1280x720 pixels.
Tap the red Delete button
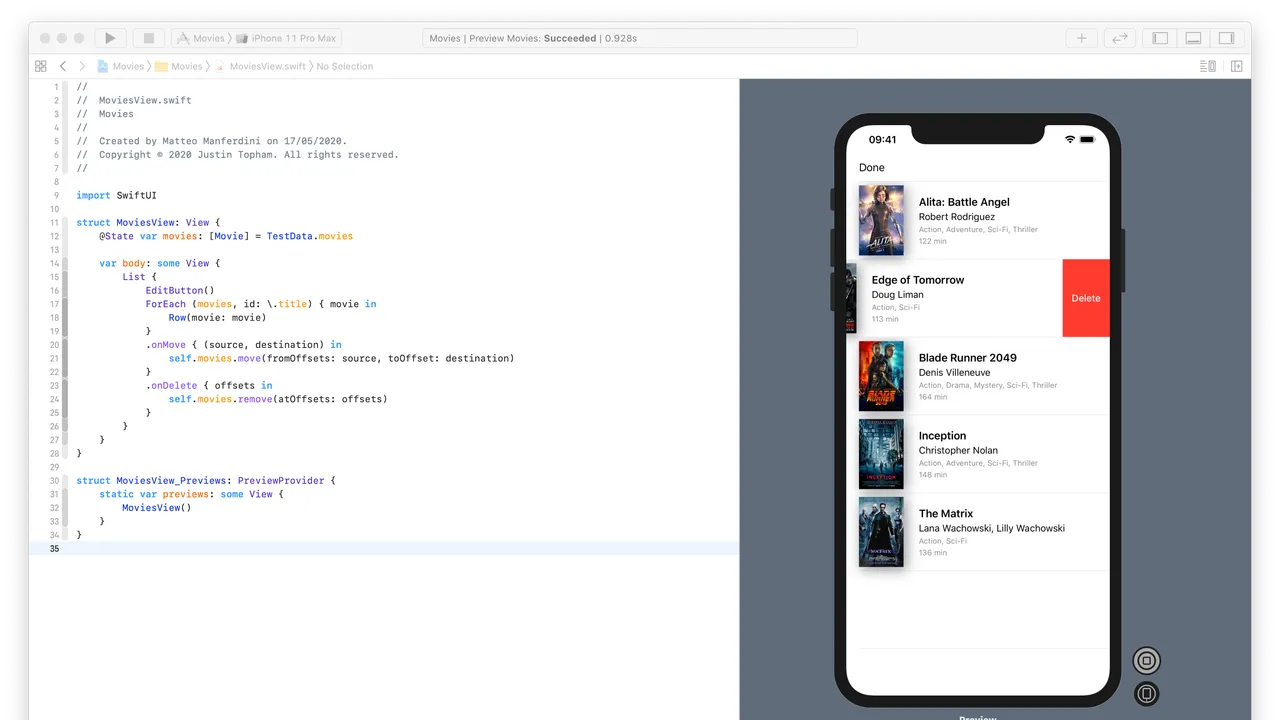(x=1086, y=298)
